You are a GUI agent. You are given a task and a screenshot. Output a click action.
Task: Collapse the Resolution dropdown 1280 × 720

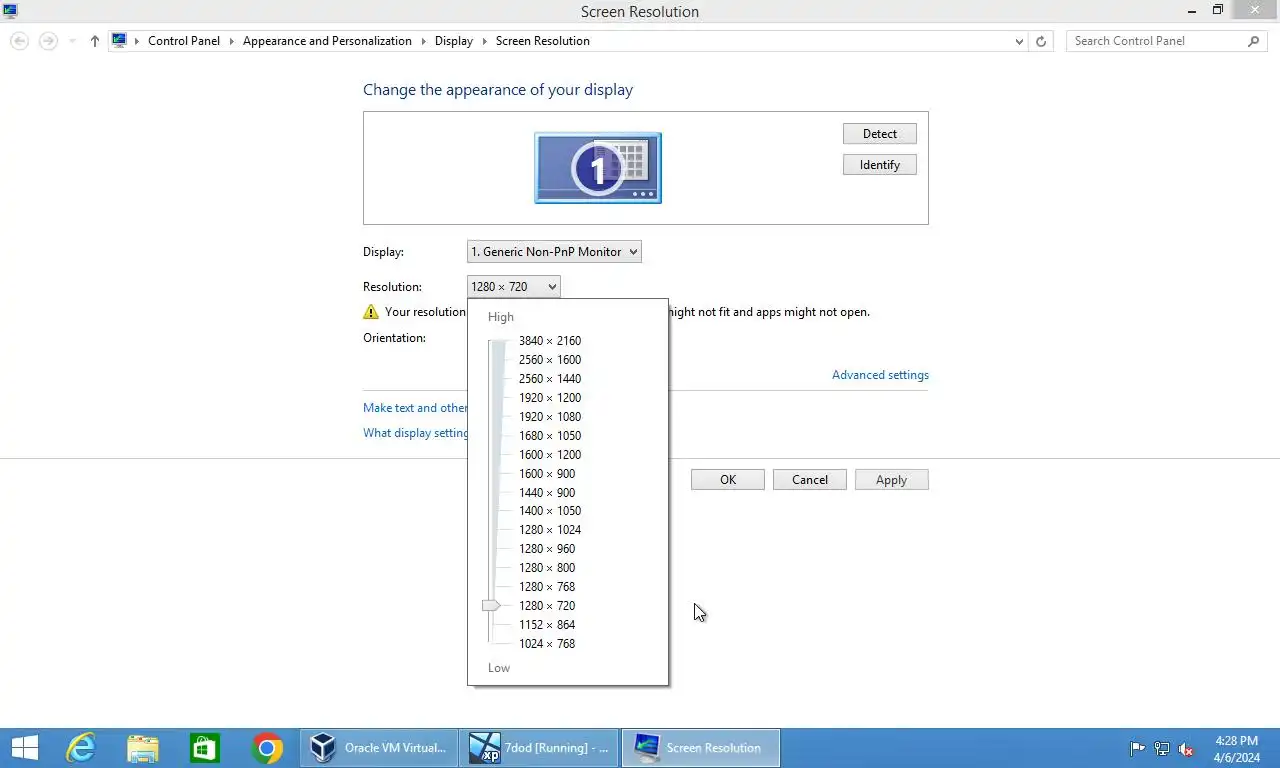(x=514, y=287)
